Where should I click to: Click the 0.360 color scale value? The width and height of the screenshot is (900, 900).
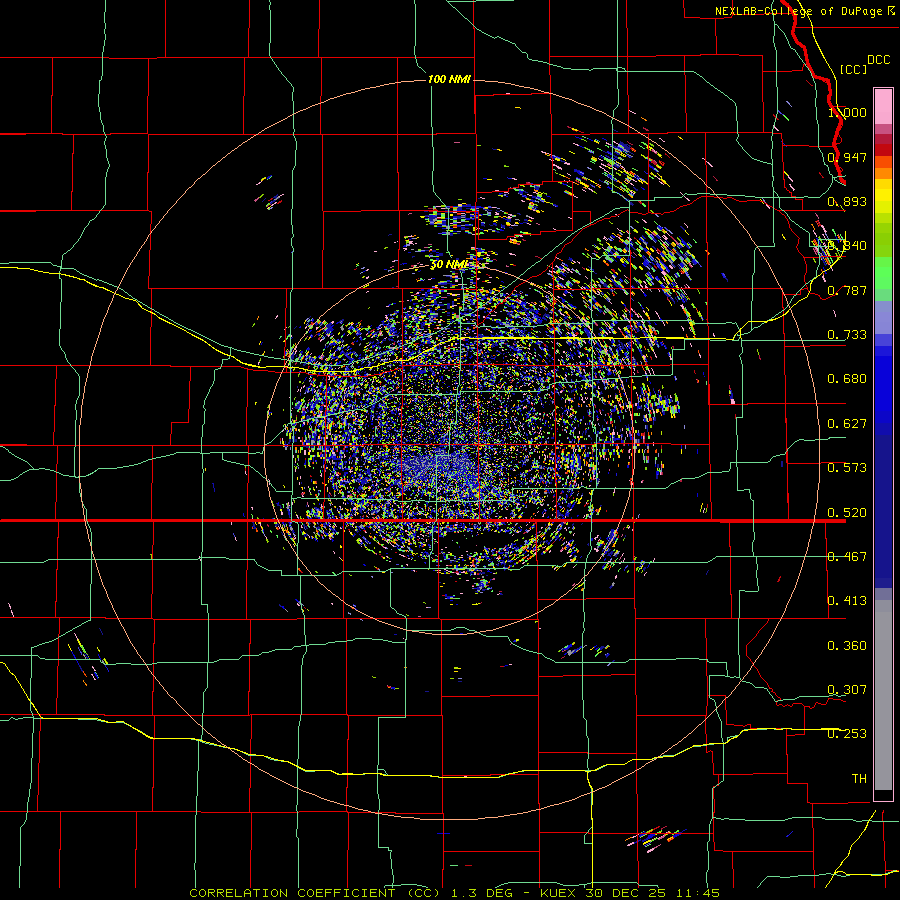point(847,646)
